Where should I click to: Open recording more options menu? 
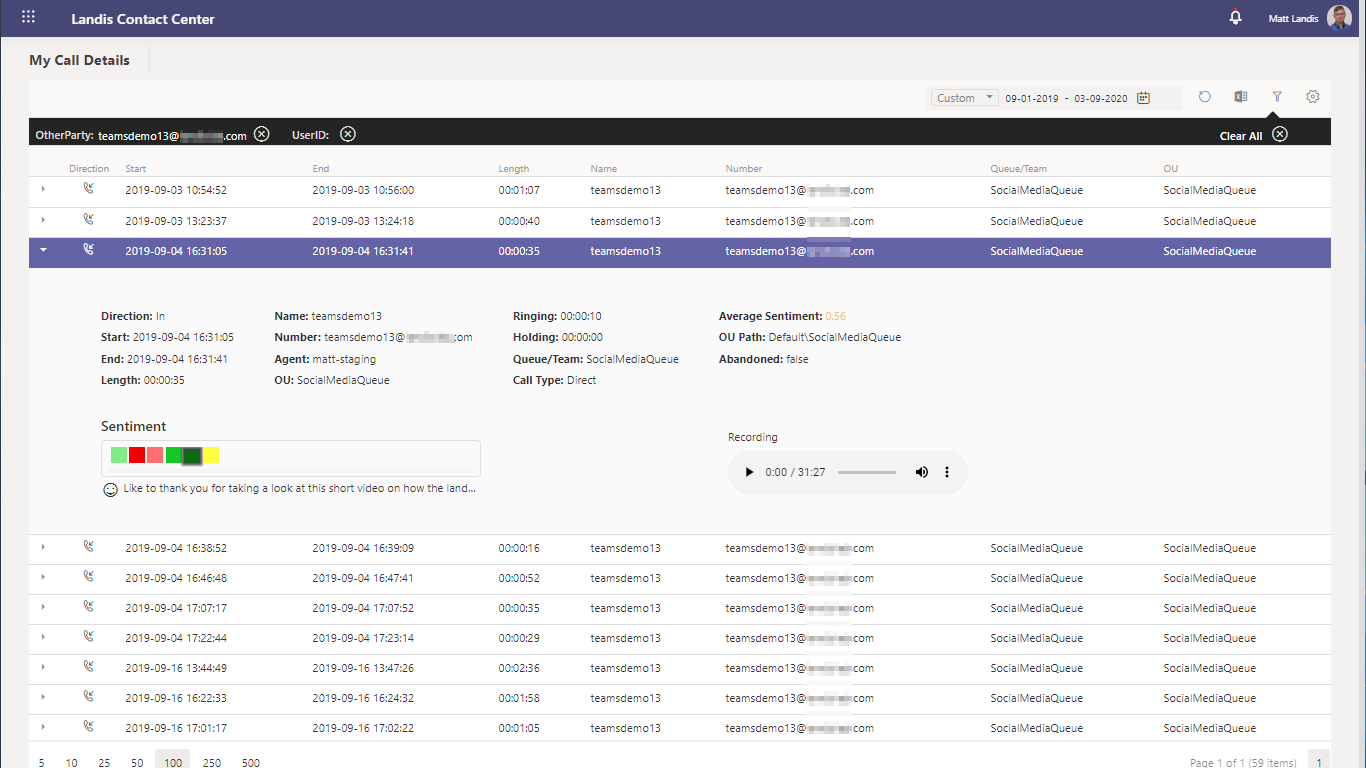[947, 472]
